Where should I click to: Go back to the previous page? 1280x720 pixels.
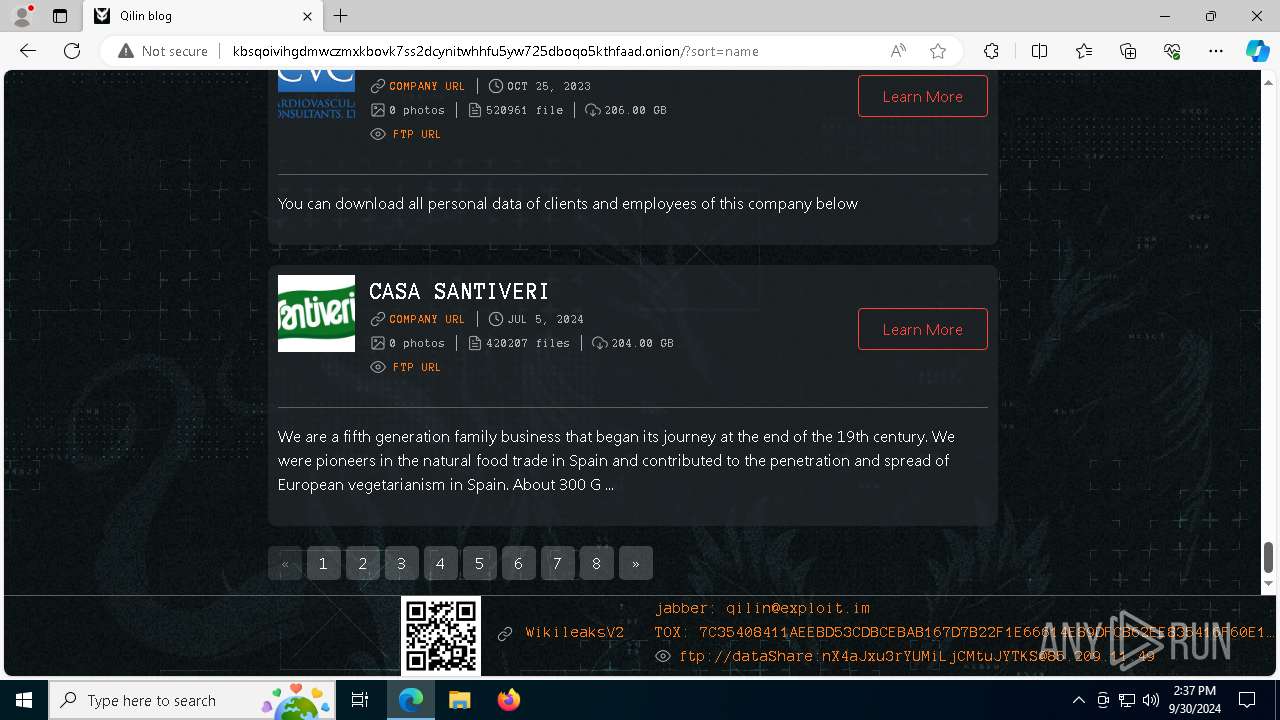[x=28, y=51]
